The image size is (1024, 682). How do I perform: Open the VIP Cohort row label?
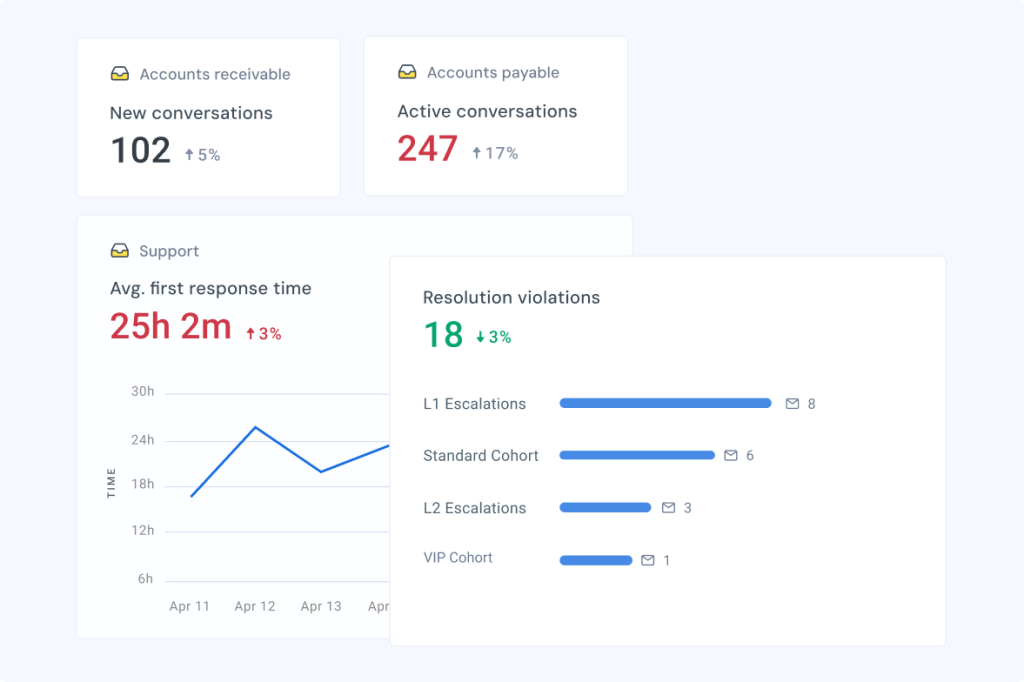(x=458, y=558)
